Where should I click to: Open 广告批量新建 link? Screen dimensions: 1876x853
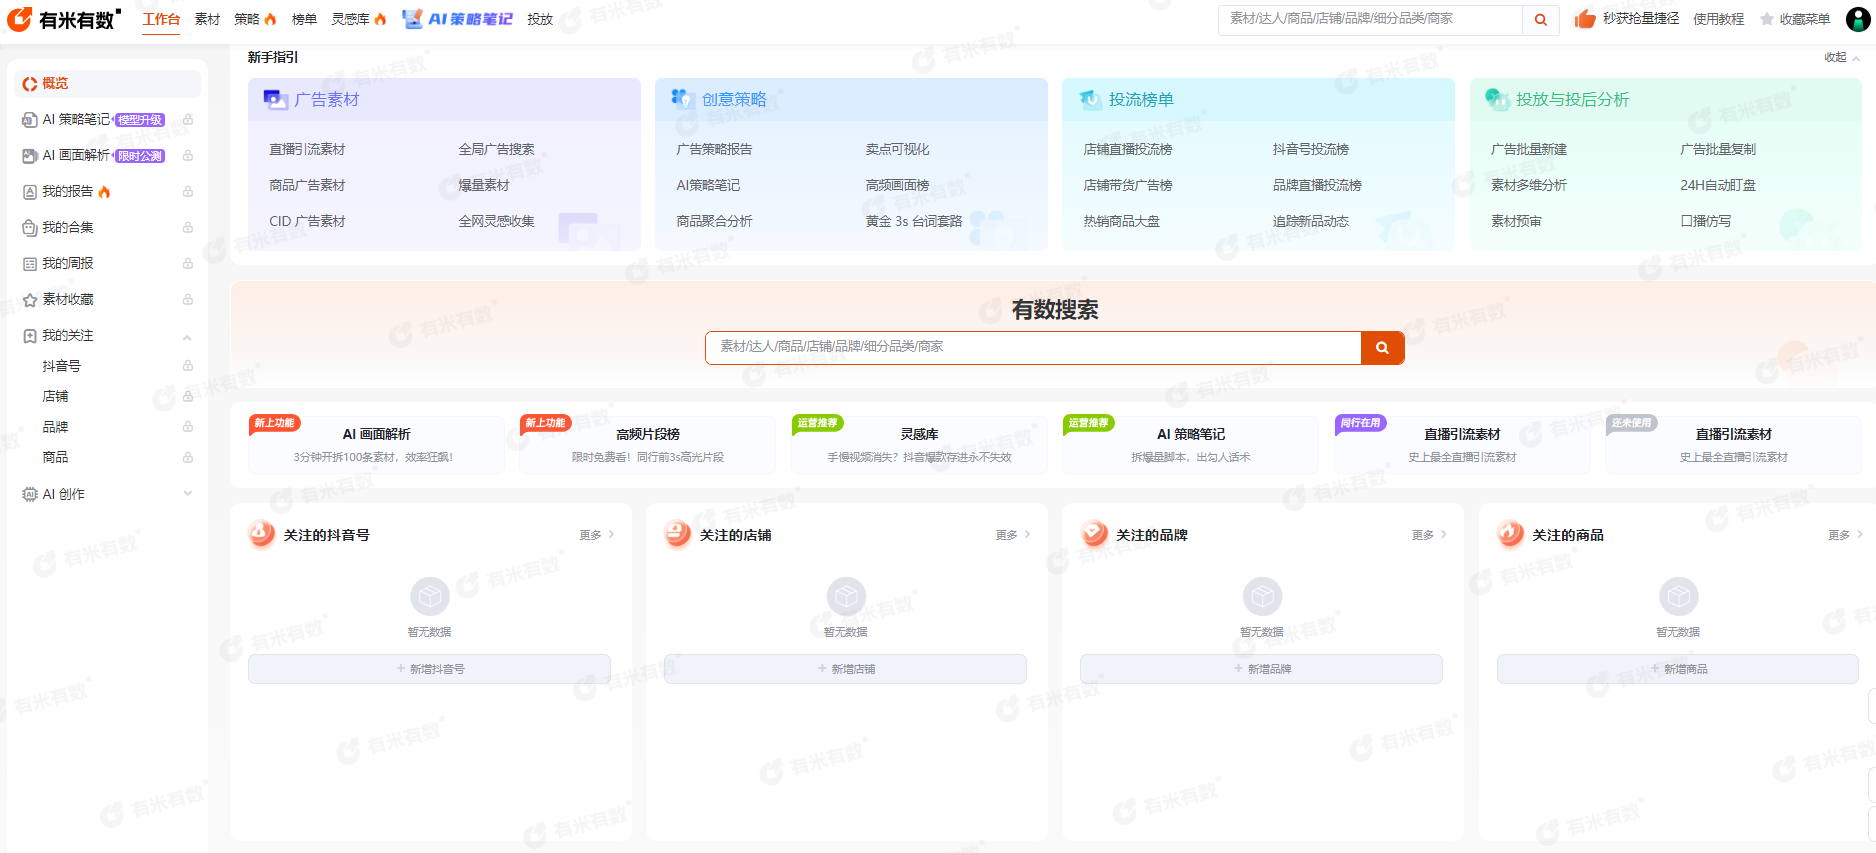tap(1529, 150)
